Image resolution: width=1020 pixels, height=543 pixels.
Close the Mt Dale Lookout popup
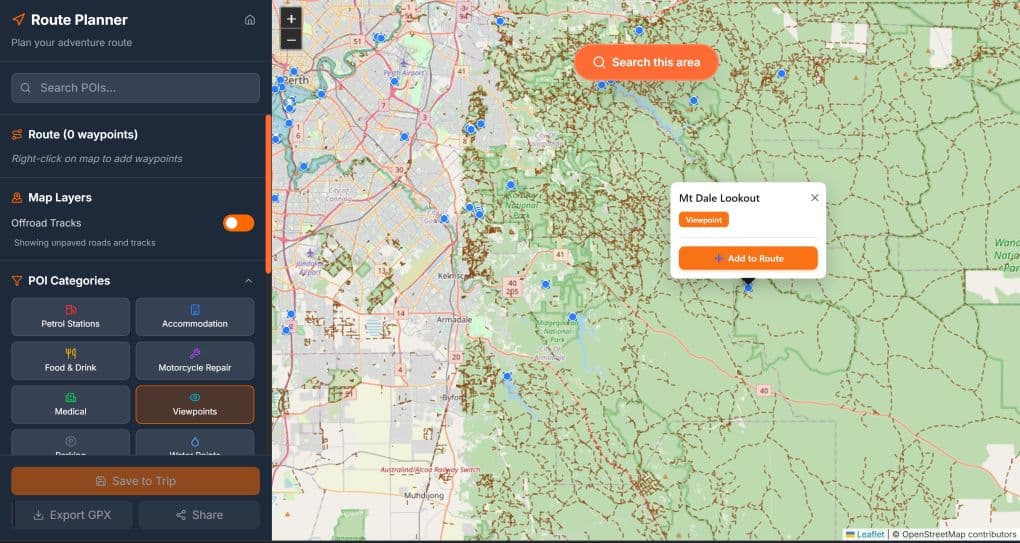point(814,198)
